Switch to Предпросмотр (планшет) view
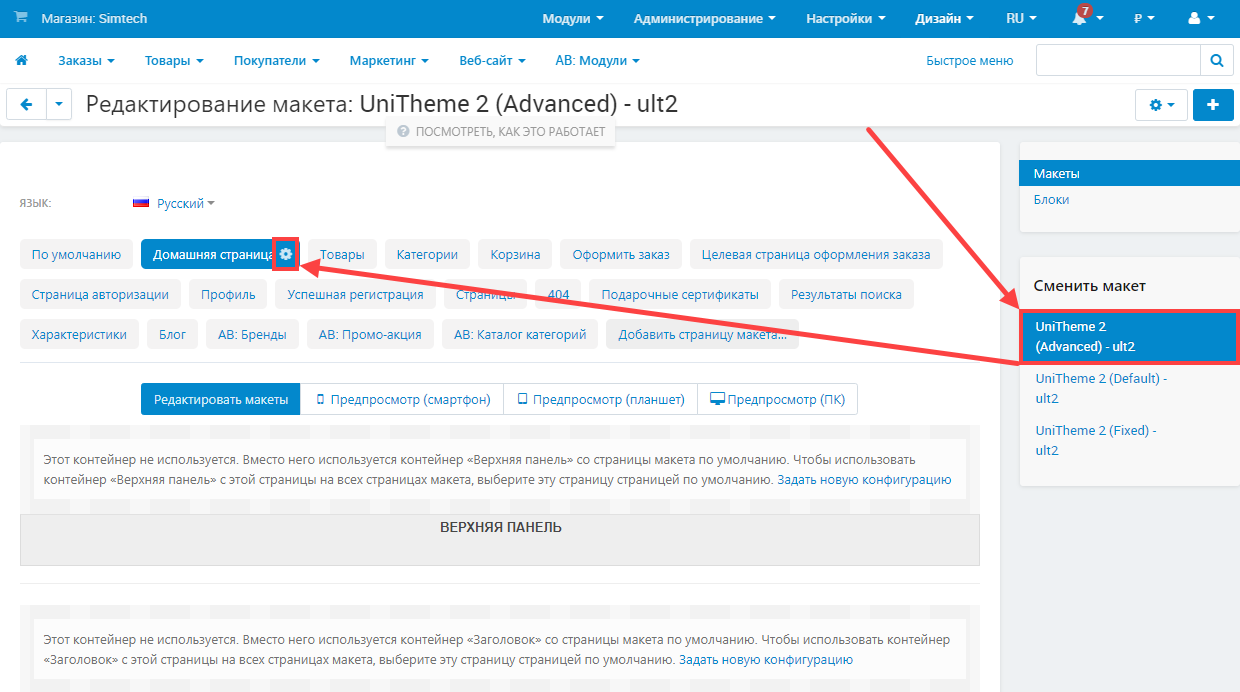 [600, 399]
